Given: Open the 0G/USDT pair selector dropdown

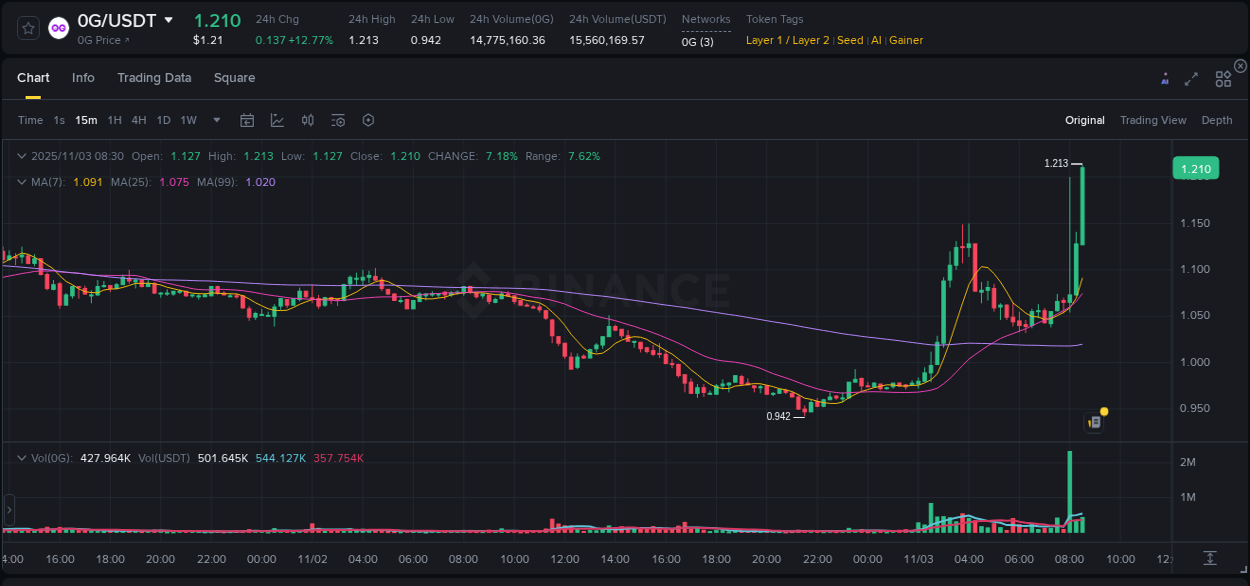Looking at the screenshot, I should click(x=169, y=20).
